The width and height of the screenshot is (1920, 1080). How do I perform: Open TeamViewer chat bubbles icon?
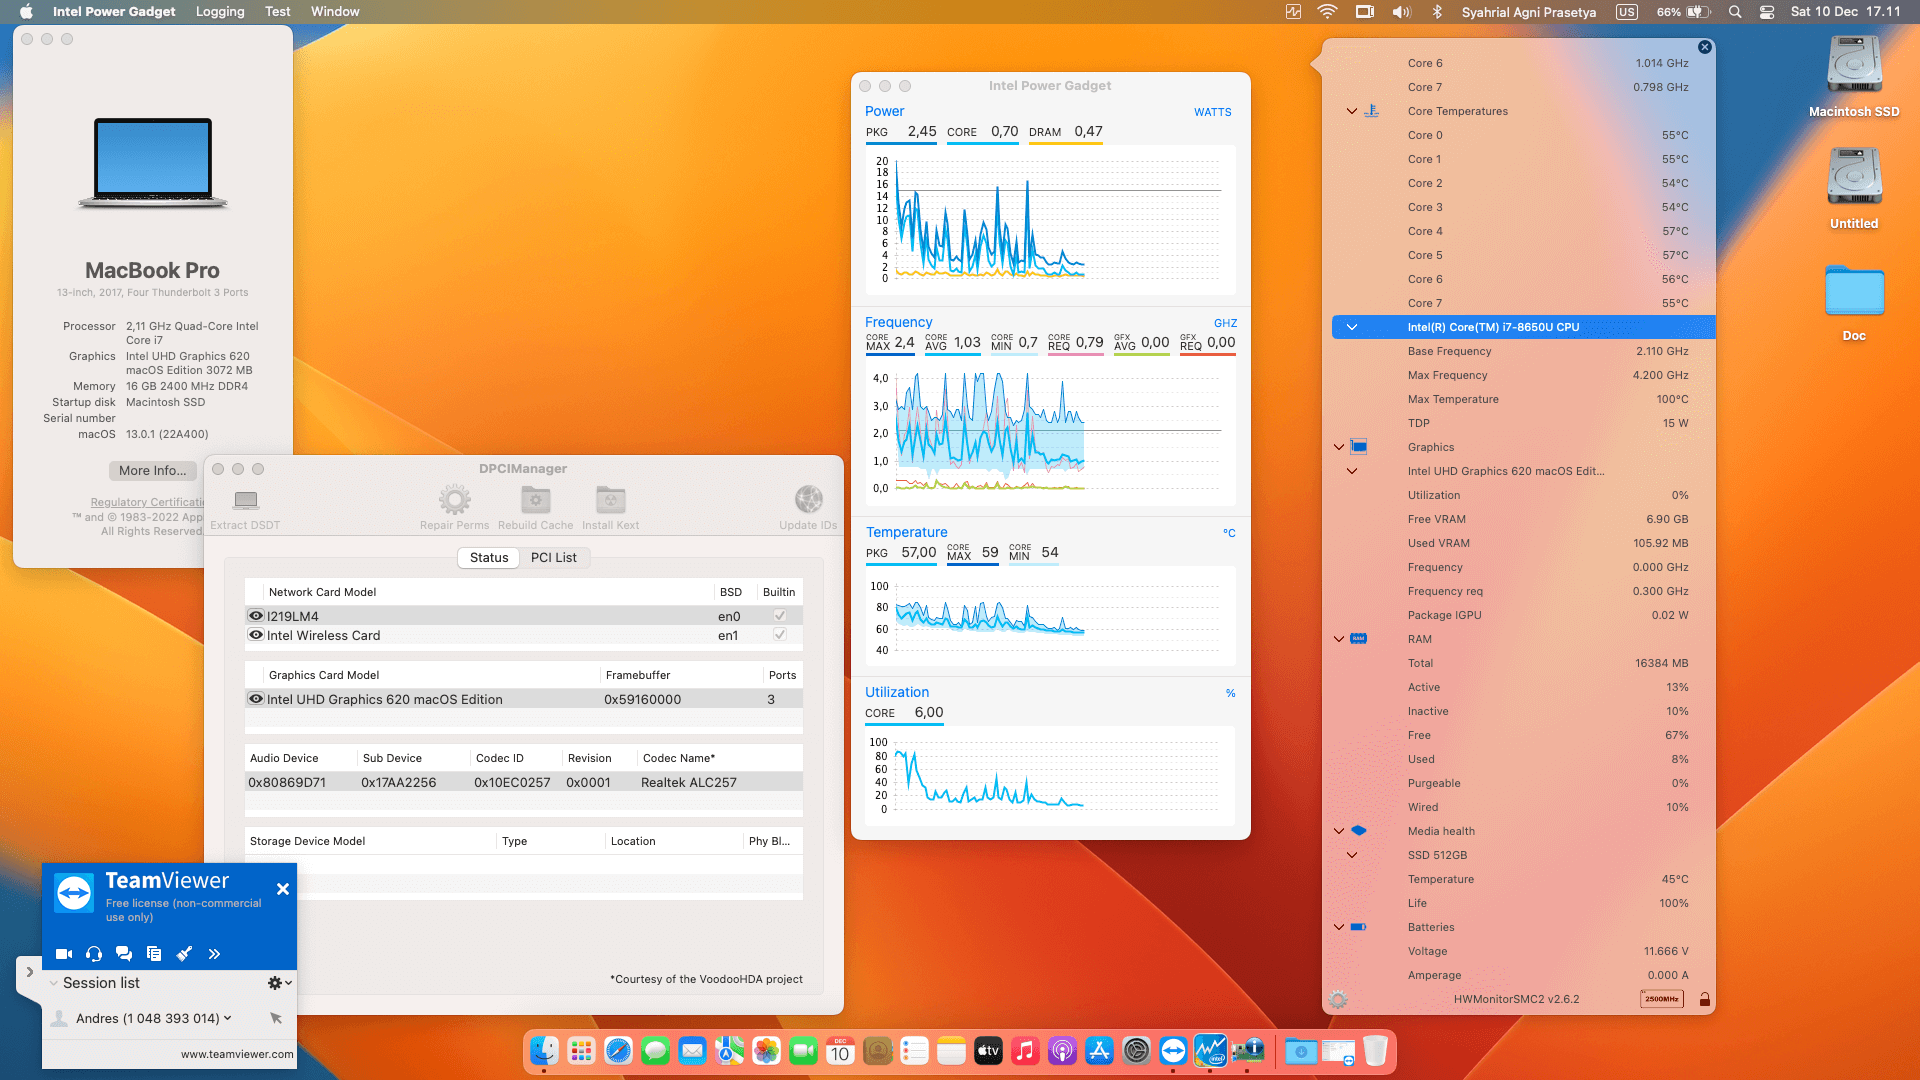point(124,954)
